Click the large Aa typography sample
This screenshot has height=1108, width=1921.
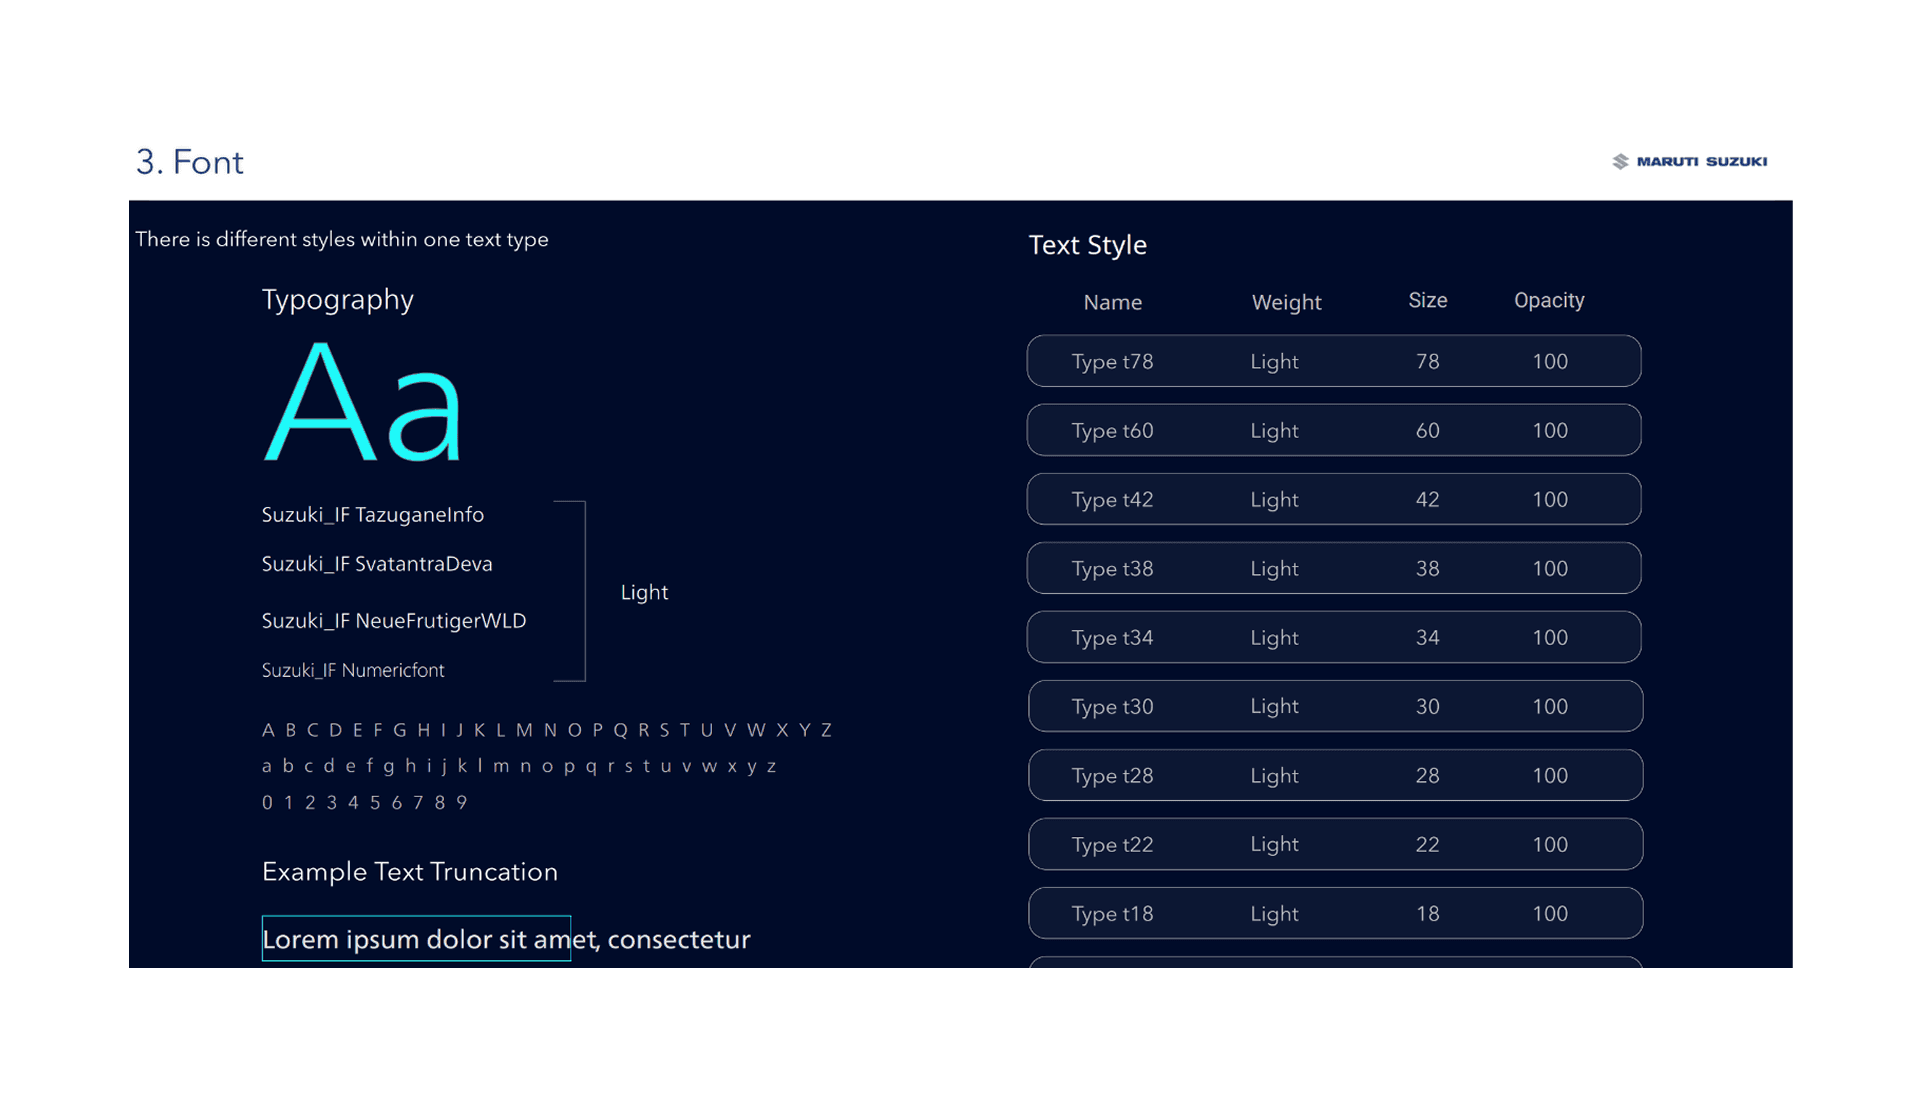click(x=362, y=403)
